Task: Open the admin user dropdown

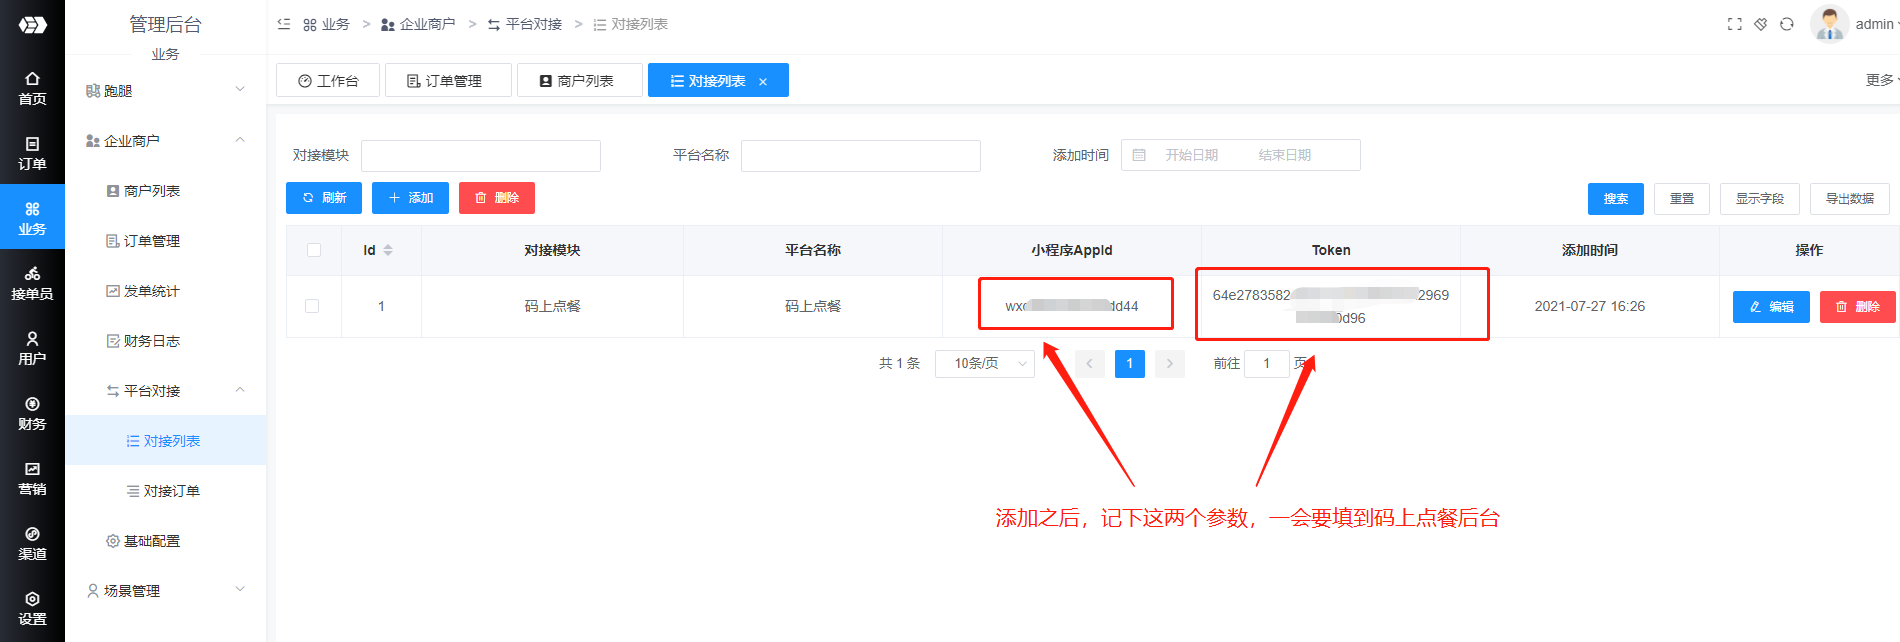Action: click(x=1876, y=24)
